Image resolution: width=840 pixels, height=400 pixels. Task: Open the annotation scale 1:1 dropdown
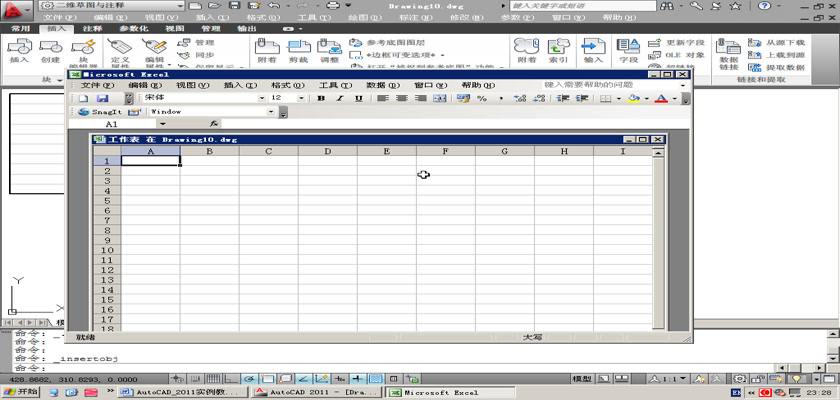[x=668, y=379]
